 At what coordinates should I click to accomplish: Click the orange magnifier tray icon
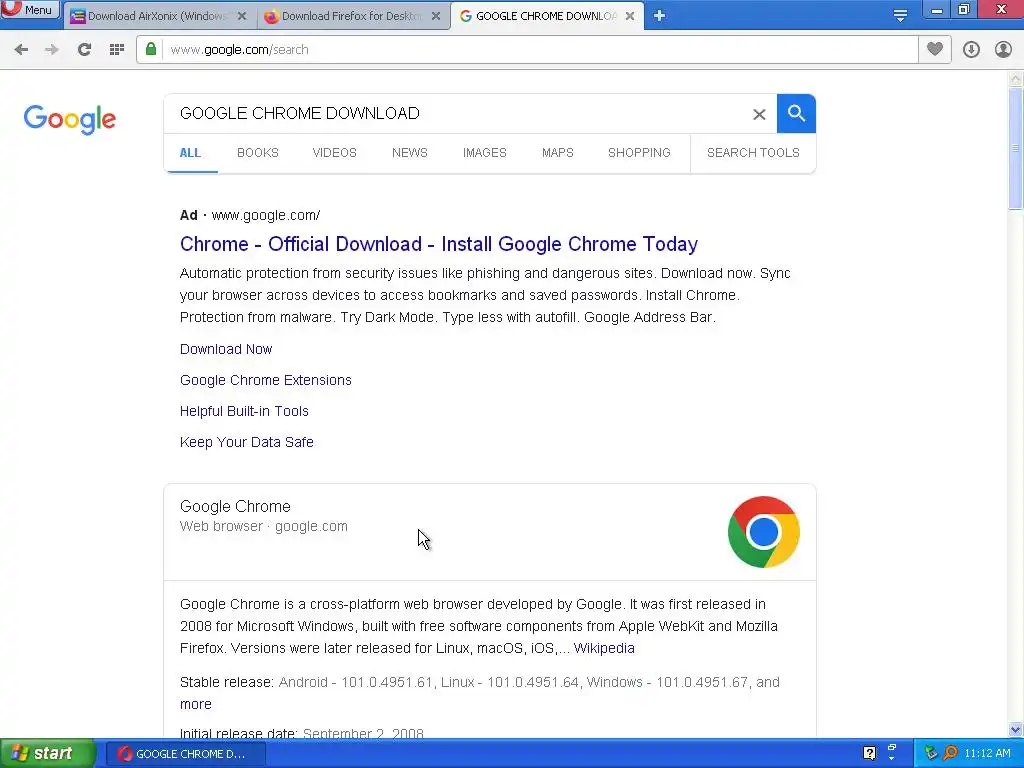[950, 754]
